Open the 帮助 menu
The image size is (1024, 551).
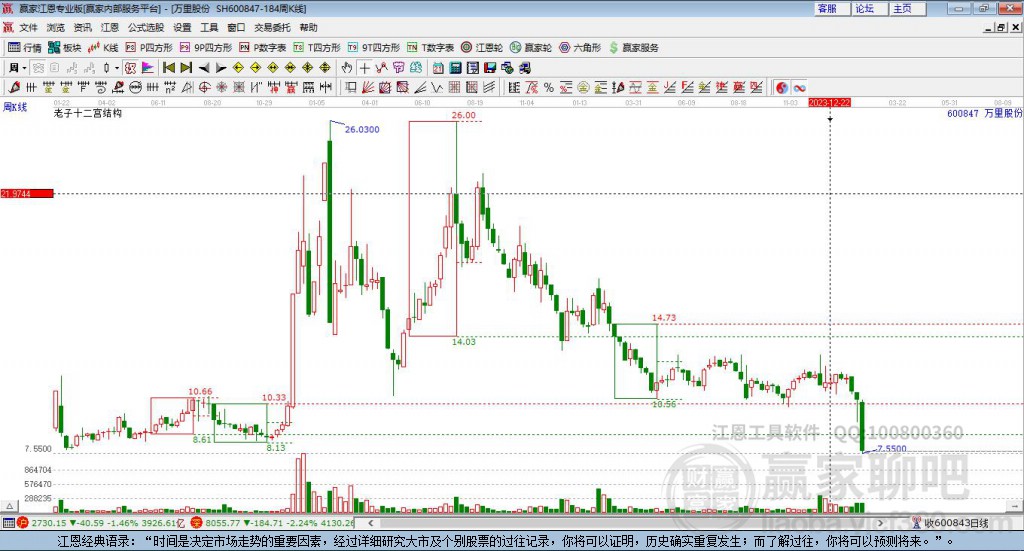coord(308,27)
